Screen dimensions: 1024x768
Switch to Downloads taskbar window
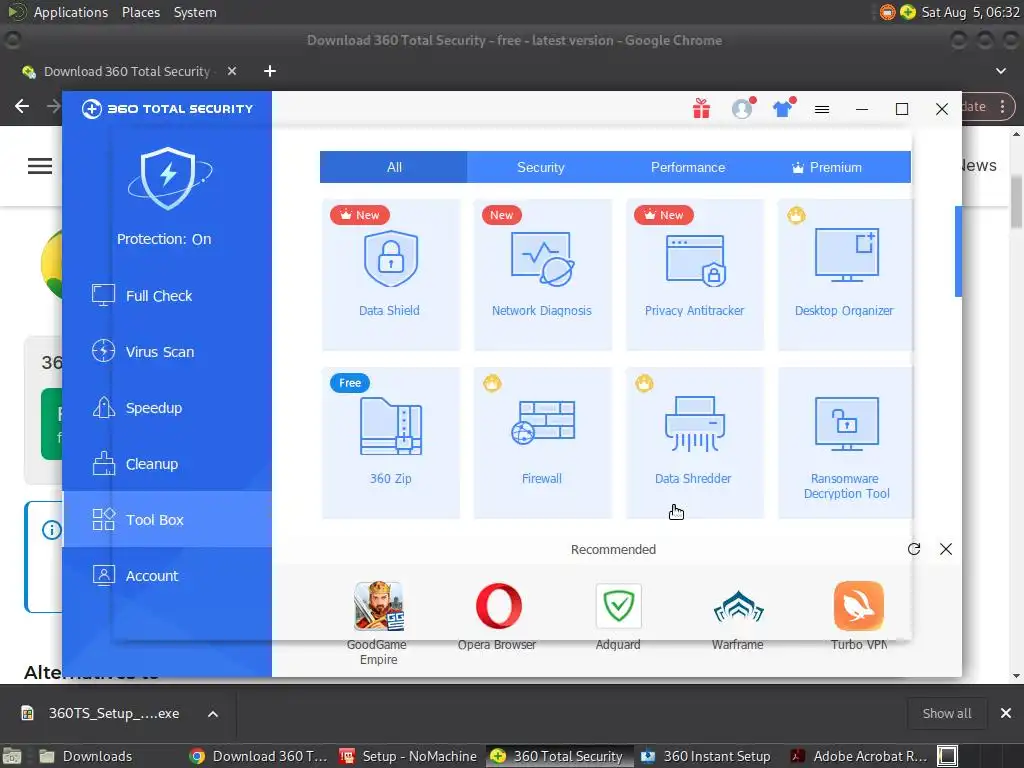[86, 756]
